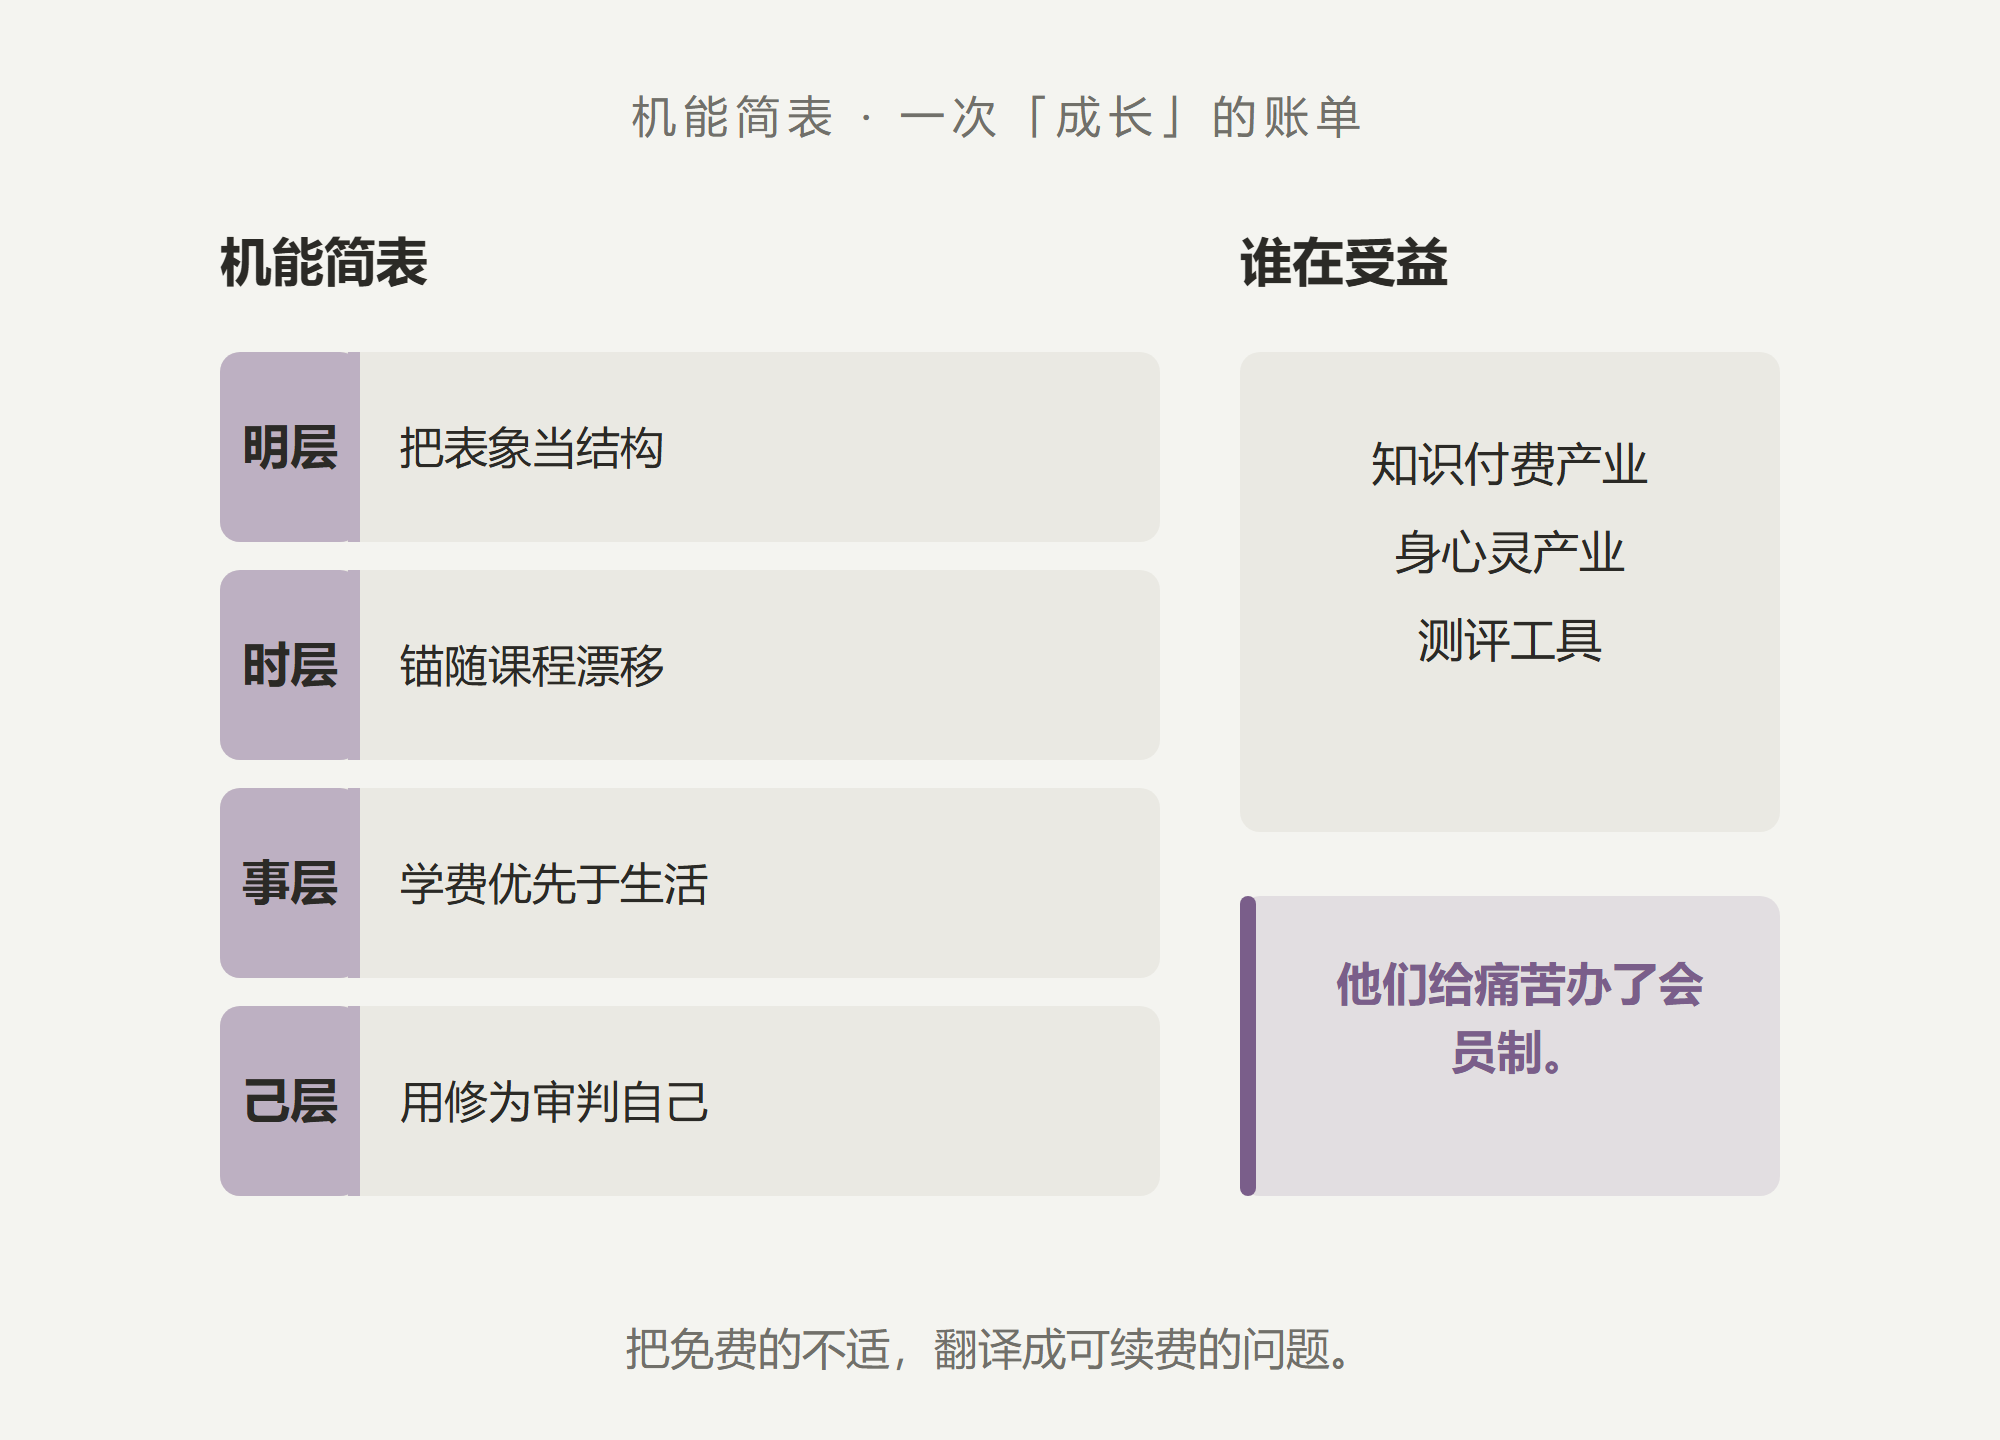2000x1440 pixels.
Task: Select the row text 用修为审判自己
Action: [x=553, y=1102]
